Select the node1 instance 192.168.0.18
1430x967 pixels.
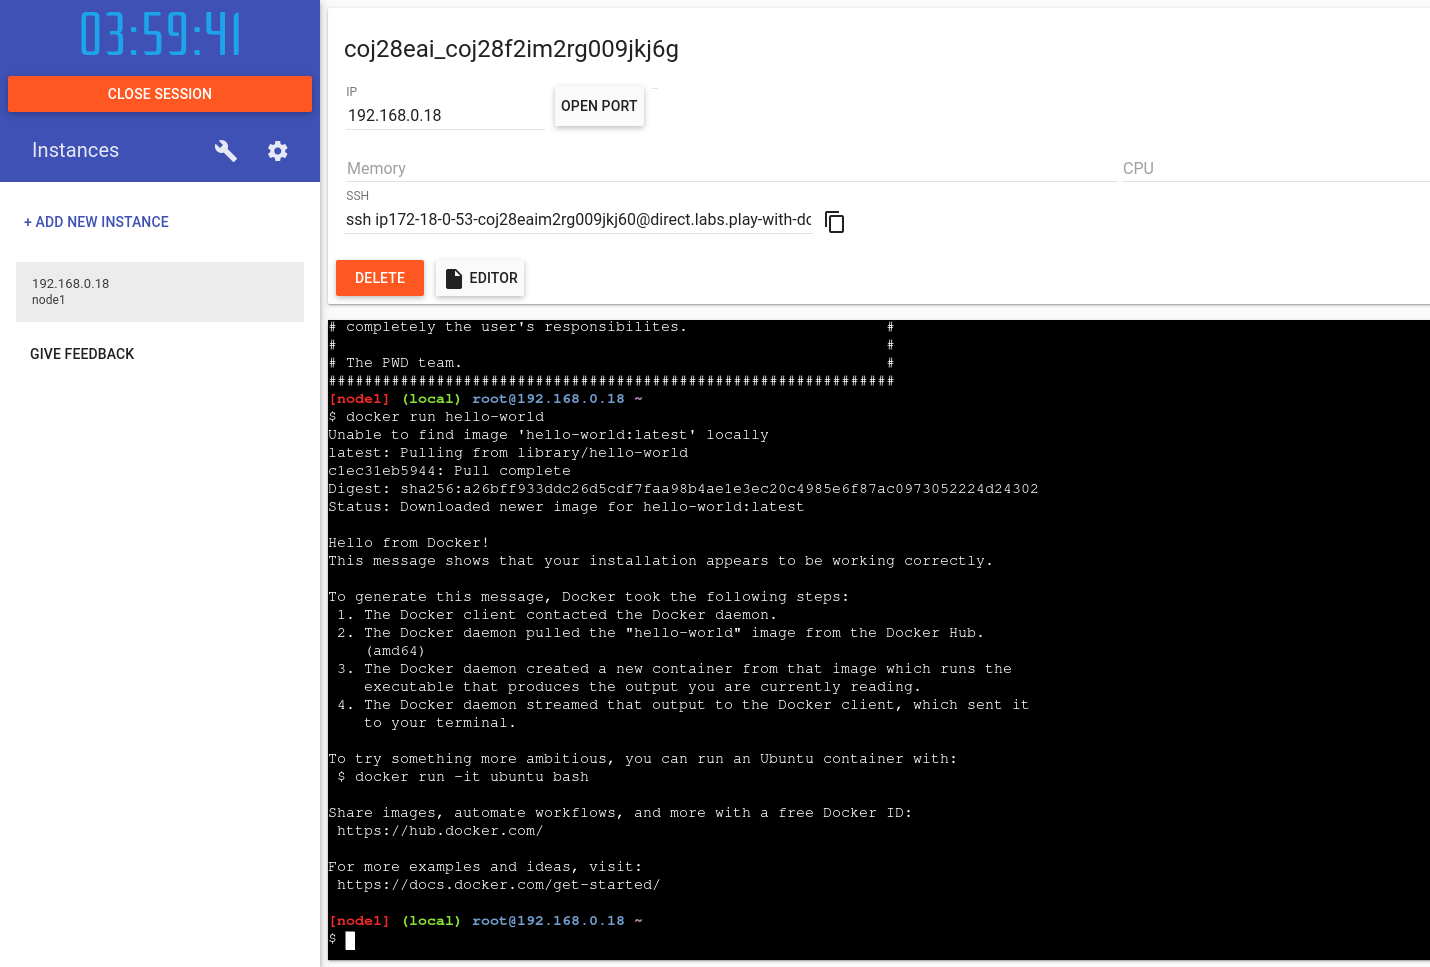(x=160, y=292)
